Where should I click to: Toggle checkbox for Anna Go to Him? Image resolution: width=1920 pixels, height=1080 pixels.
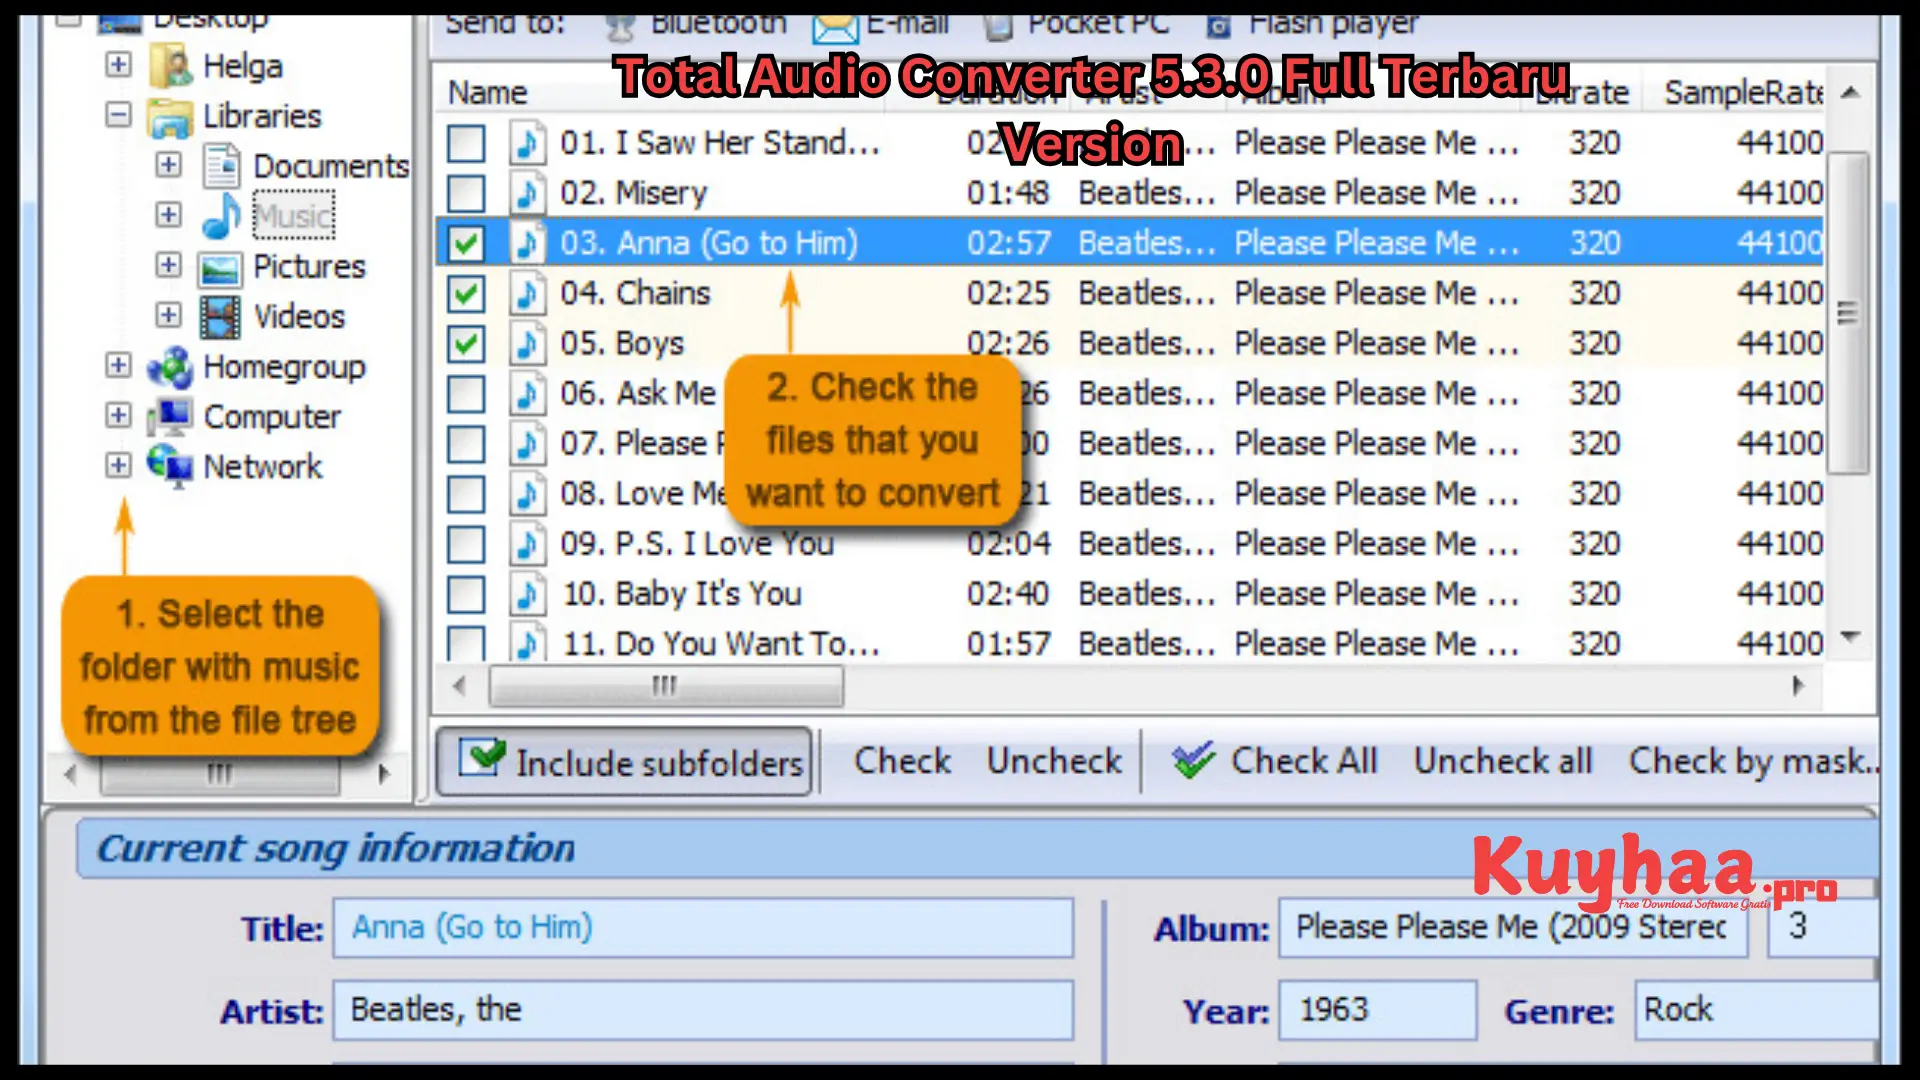pos(467,243)
